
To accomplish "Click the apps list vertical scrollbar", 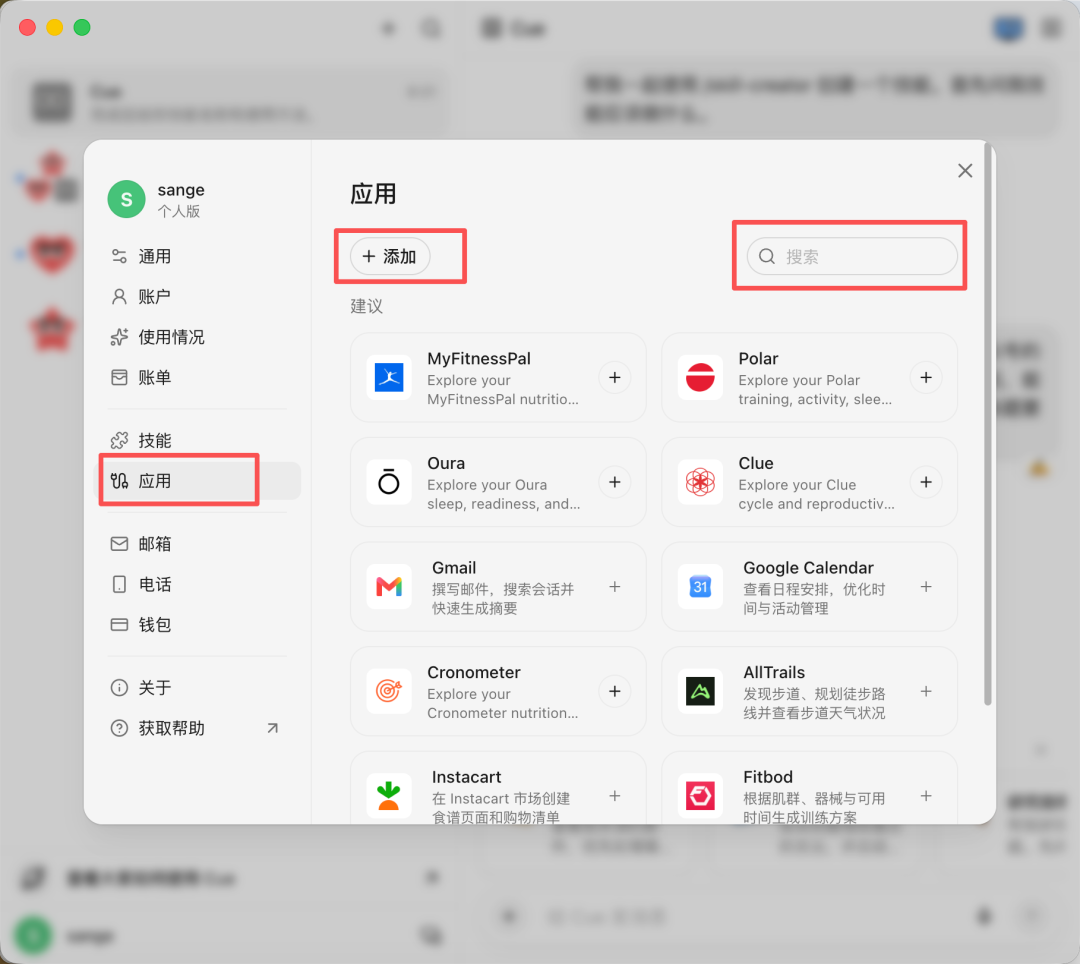I will click(988, 425).
